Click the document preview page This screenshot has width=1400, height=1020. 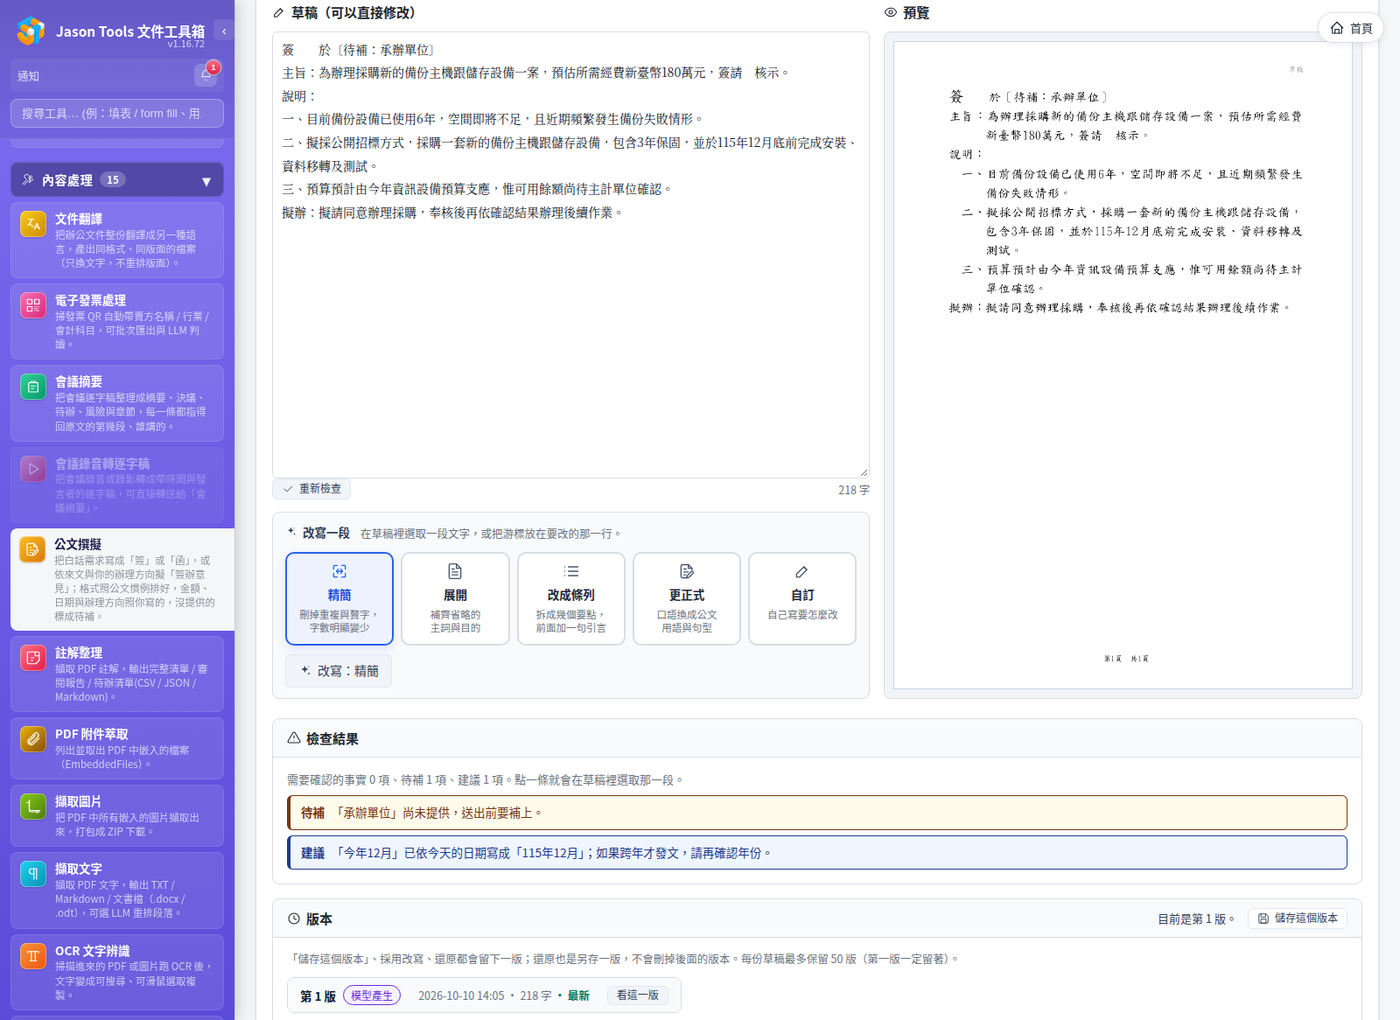[x=1123, y=365]
